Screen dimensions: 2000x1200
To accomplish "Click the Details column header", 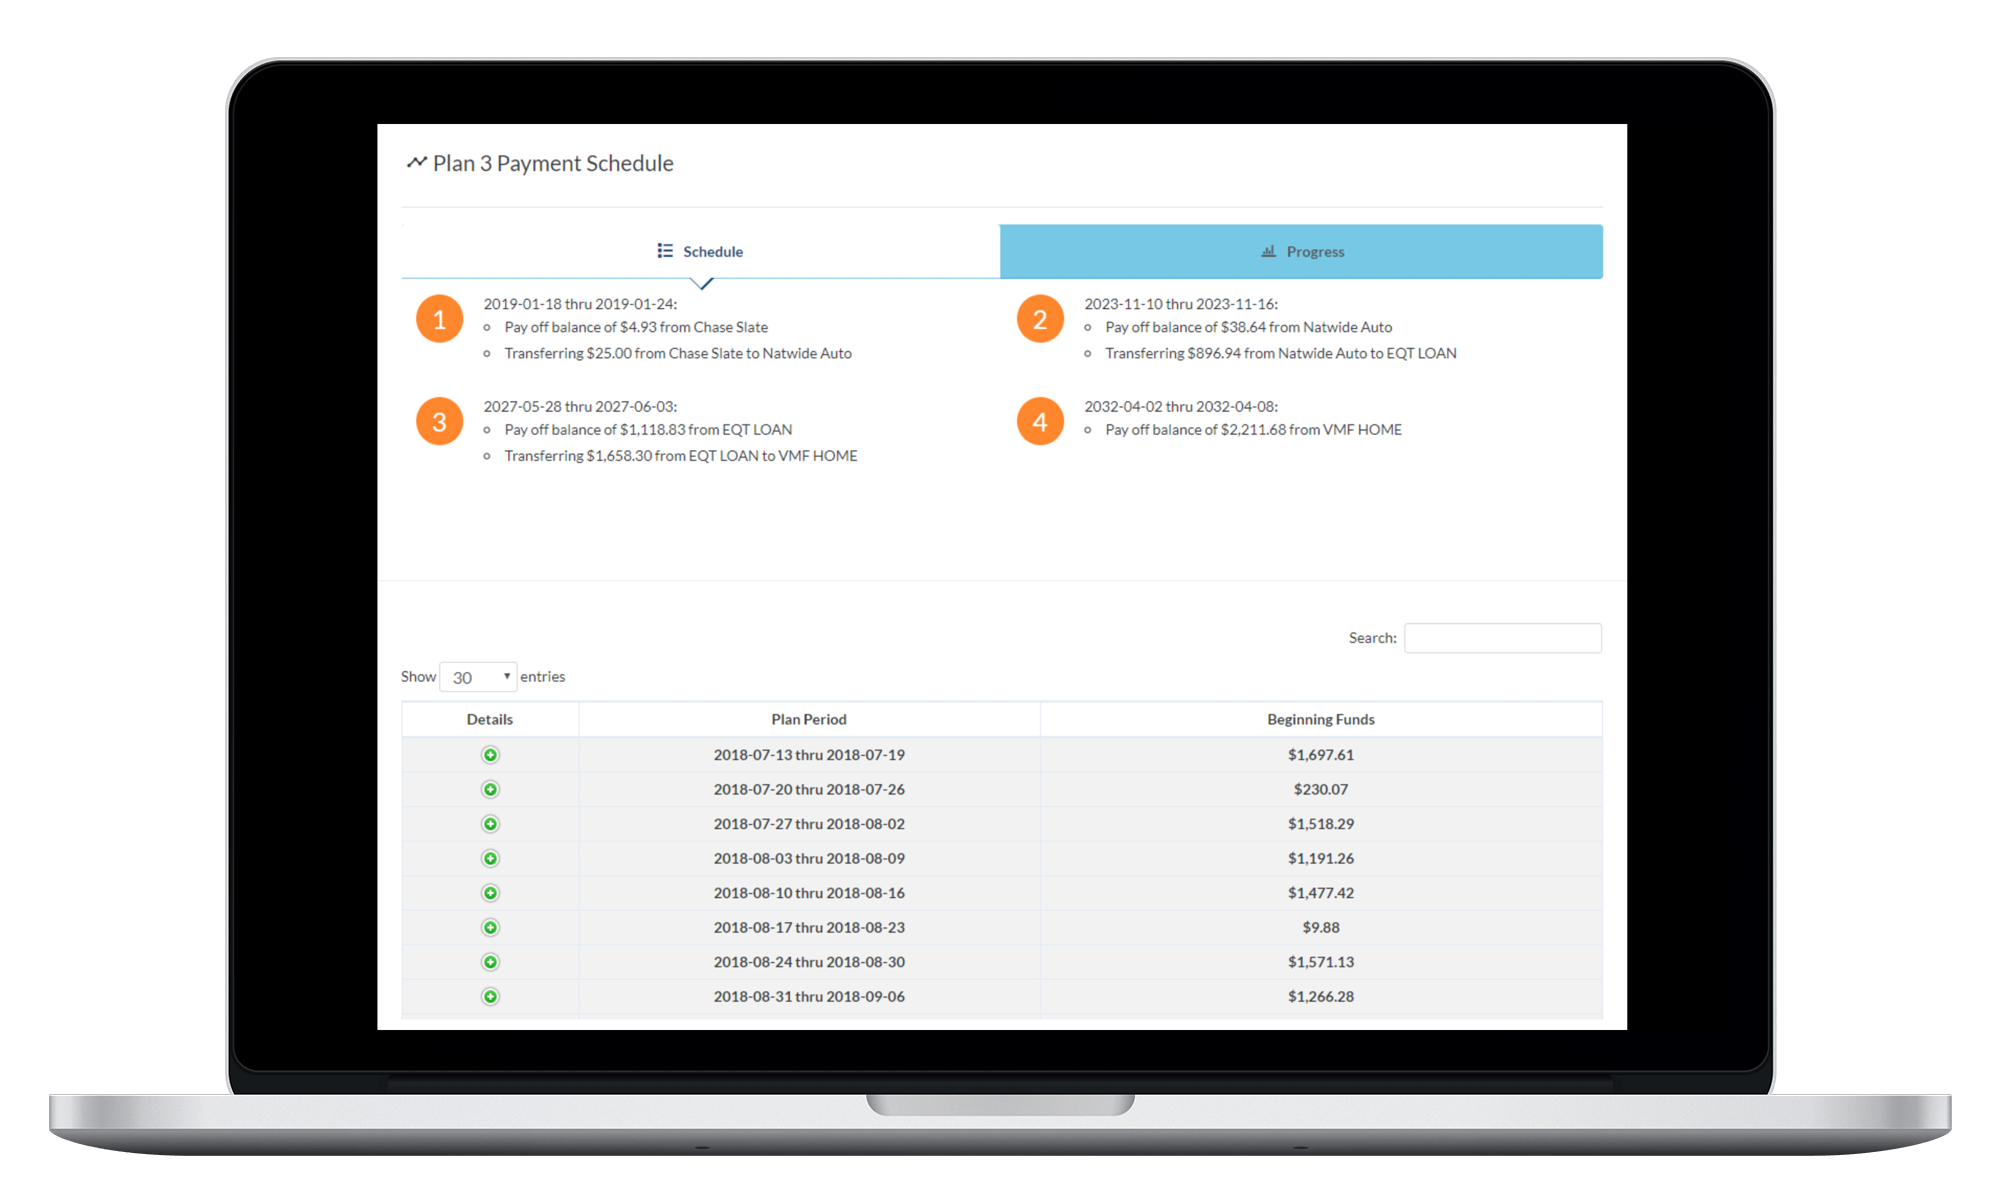I will click(489, 719).
